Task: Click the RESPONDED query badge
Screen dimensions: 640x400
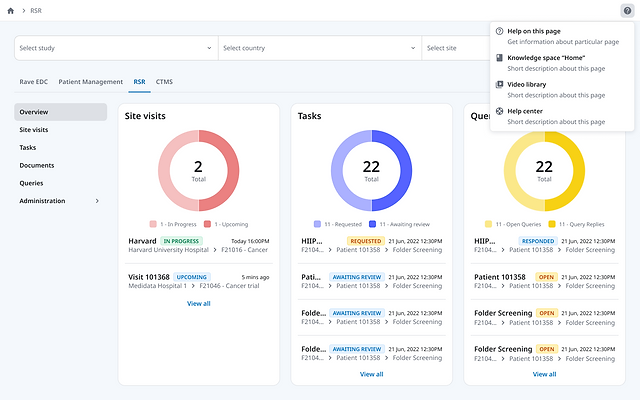Action: pos(538,241)
